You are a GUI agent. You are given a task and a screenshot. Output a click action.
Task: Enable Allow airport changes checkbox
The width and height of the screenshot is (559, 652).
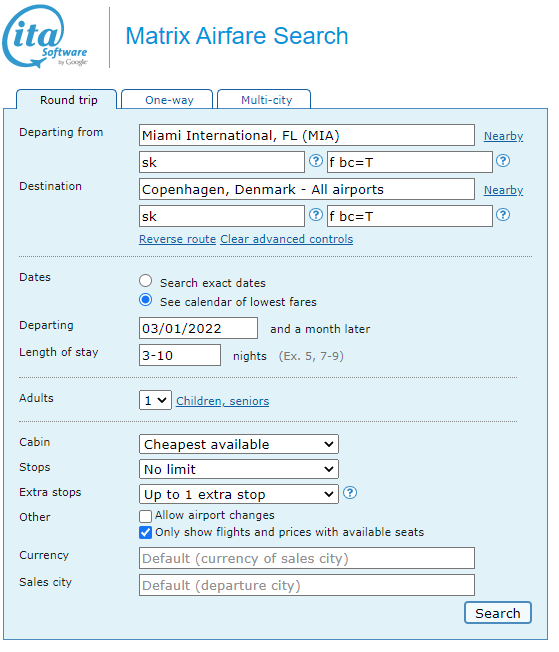point(146,516)
